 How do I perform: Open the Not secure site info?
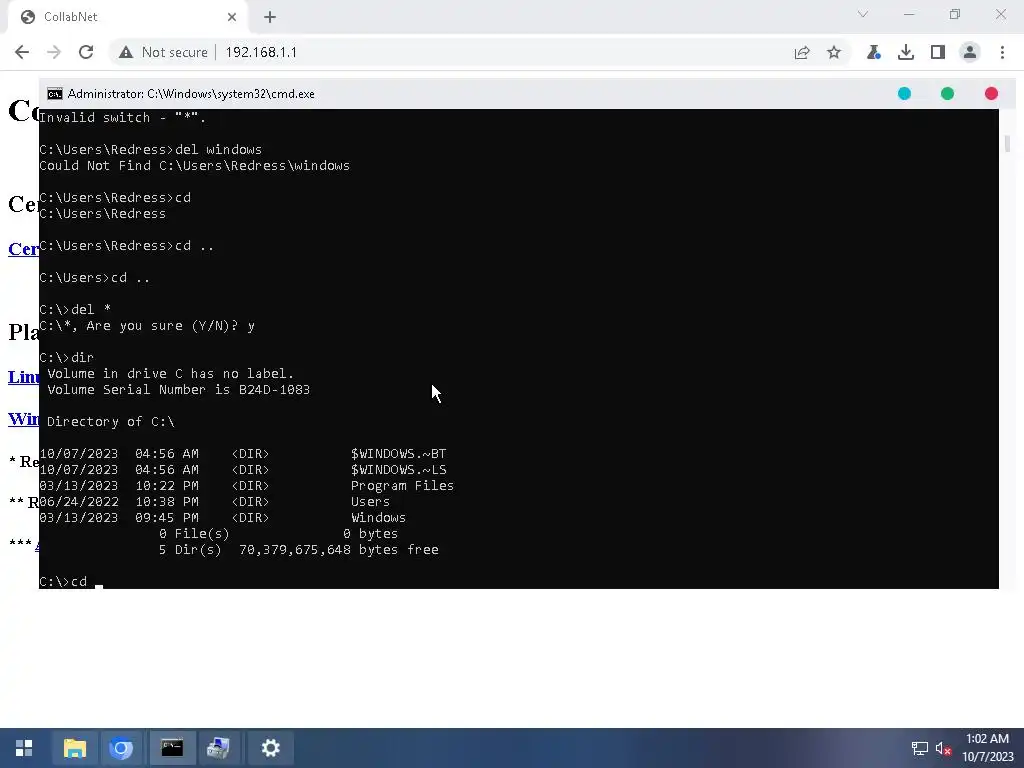point(163,52)
